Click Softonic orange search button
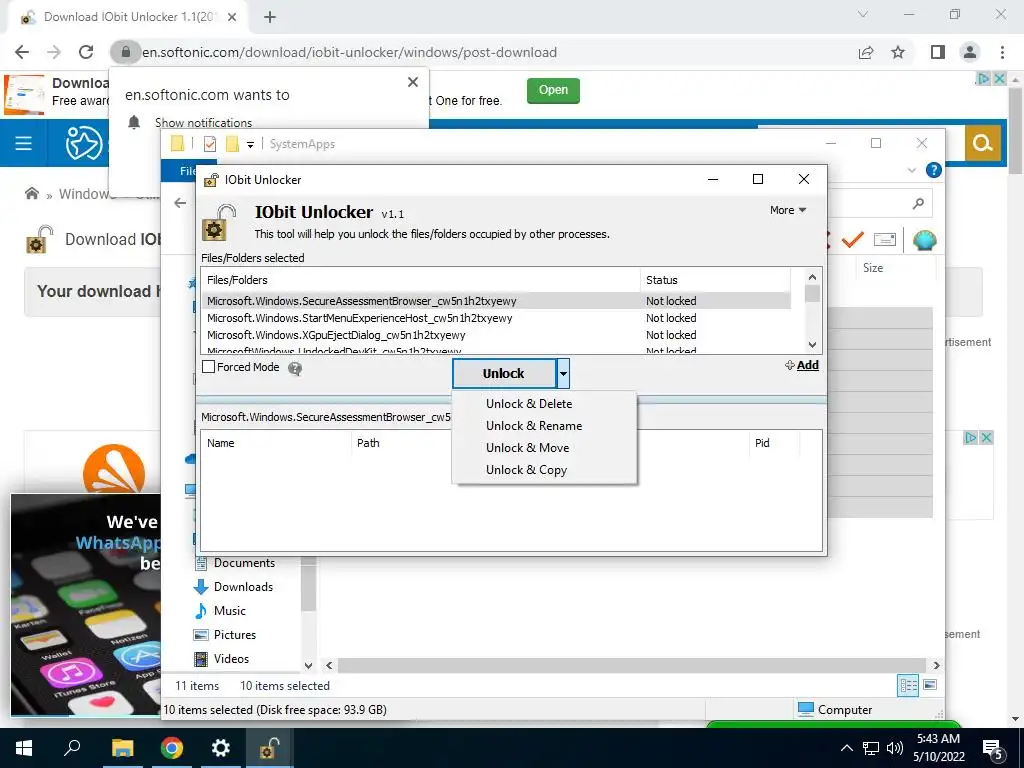Screen dimensions: 1024x768 tap(982, 143)
